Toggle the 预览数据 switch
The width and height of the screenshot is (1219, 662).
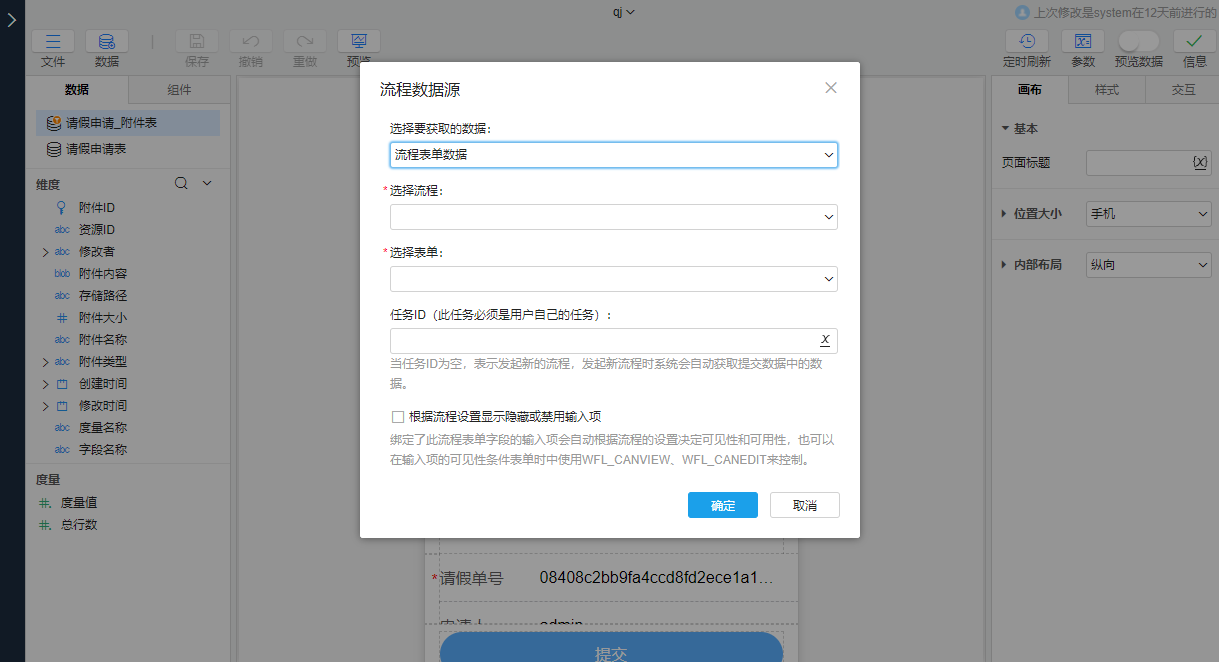click(1138, 41)
